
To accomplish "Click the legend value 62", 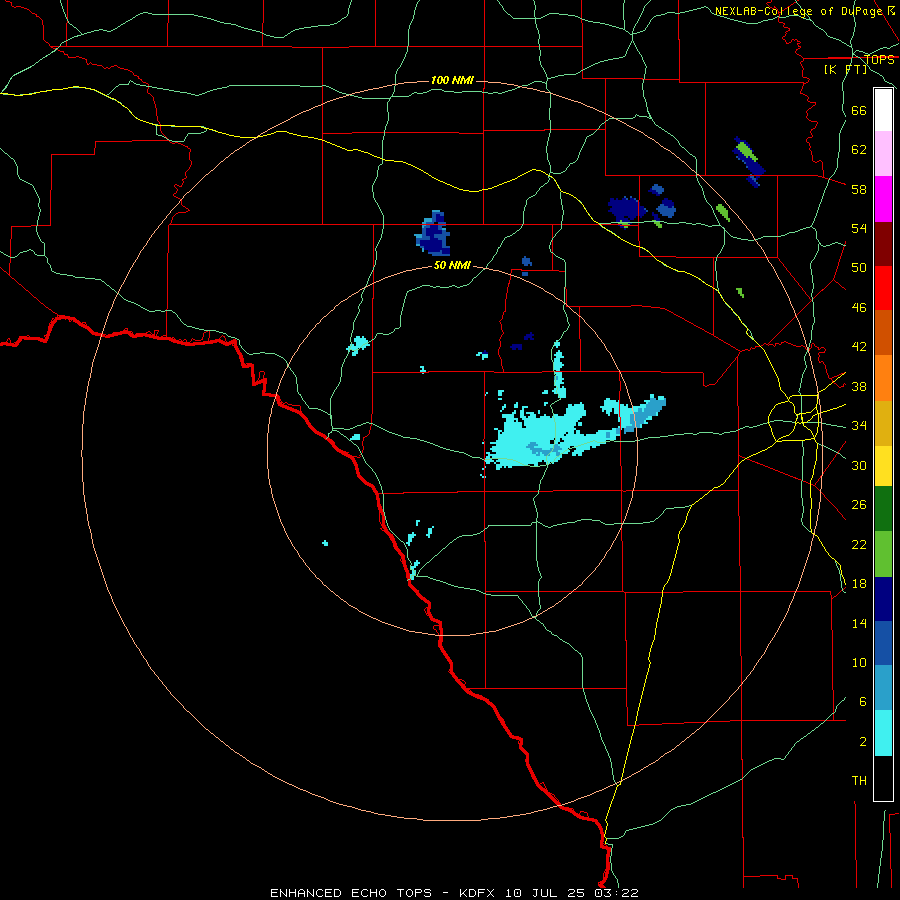I will [859, 150].
